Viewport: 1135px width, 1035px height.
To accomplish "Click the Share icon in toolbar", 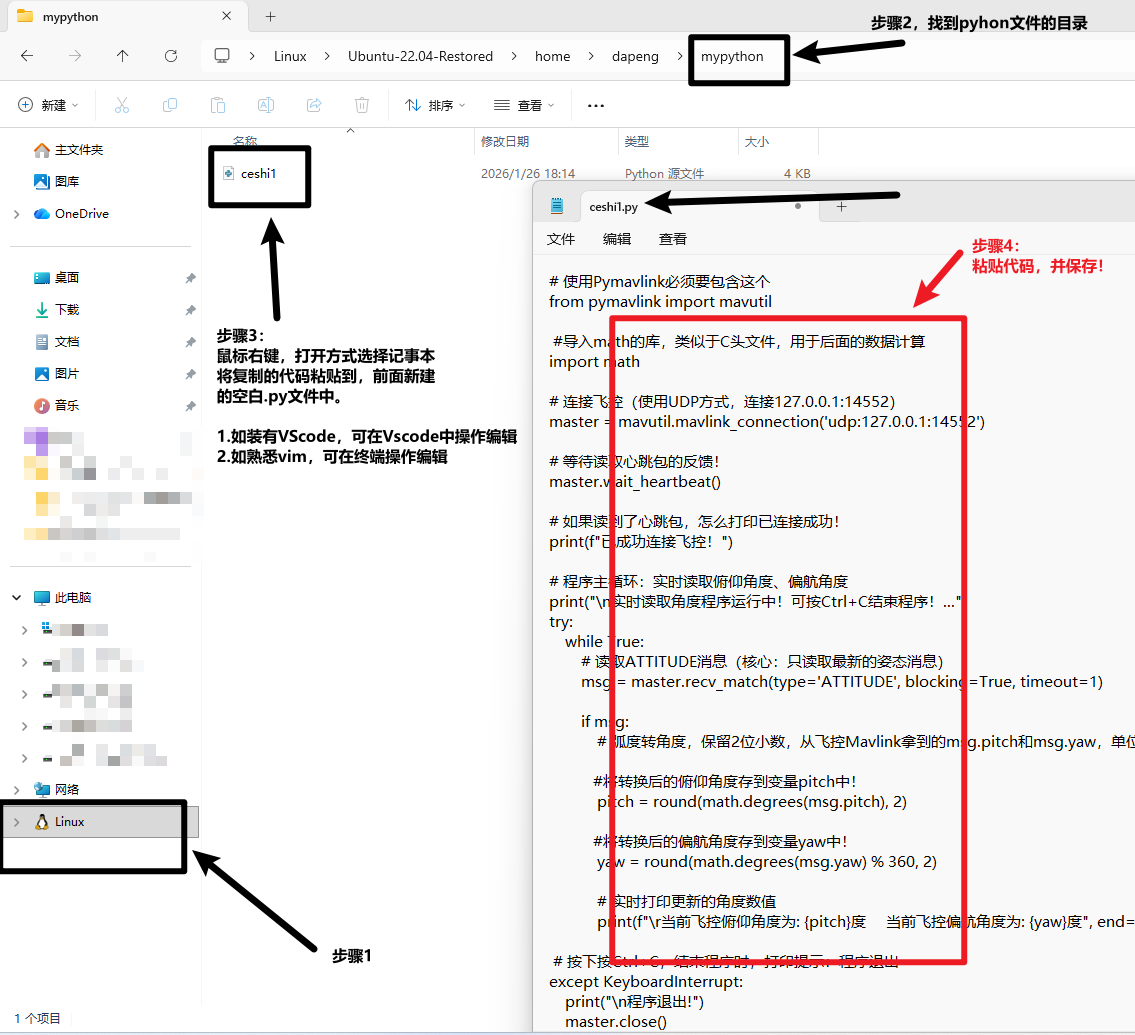I will (x=314, y=105).
